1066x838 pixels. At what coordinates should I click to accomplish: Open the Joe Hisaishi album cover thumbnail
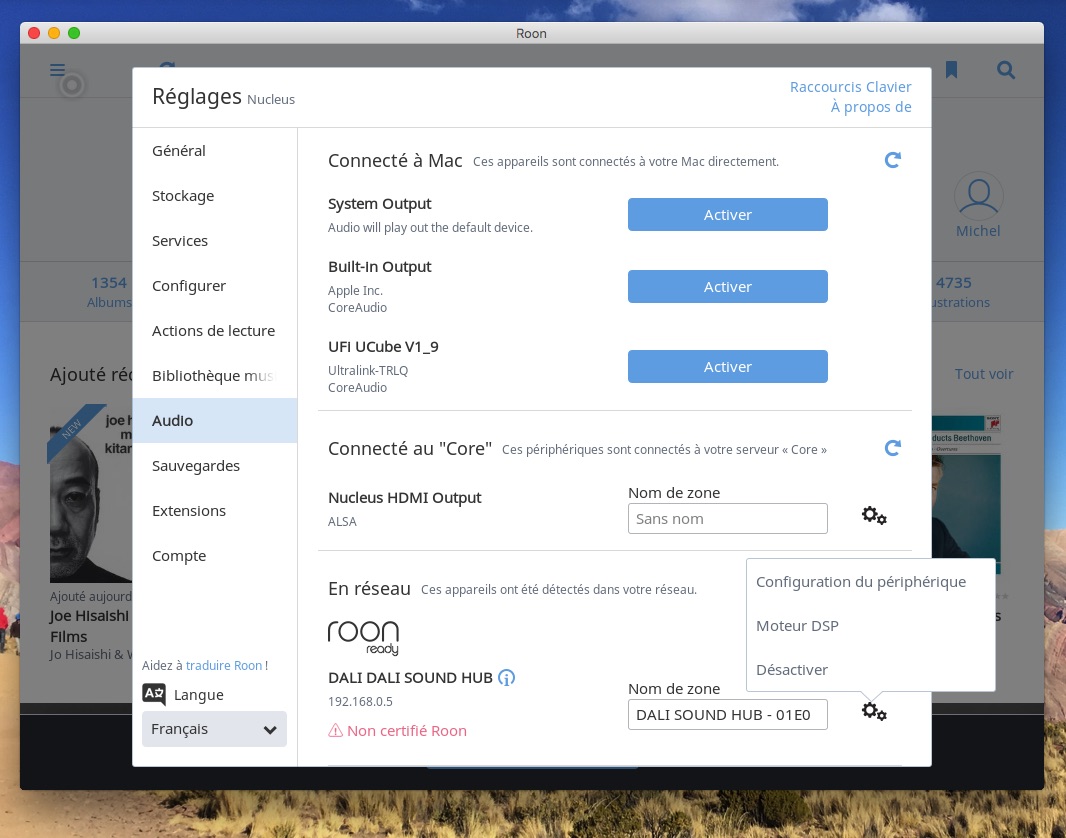pos(90,493)
